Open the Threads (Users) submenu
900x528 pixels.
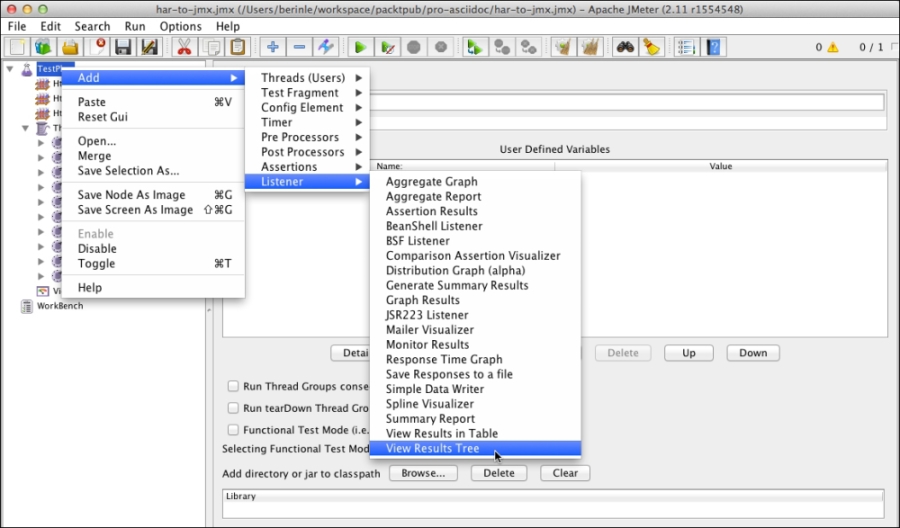pyautogui.click(x=307, y=77)
